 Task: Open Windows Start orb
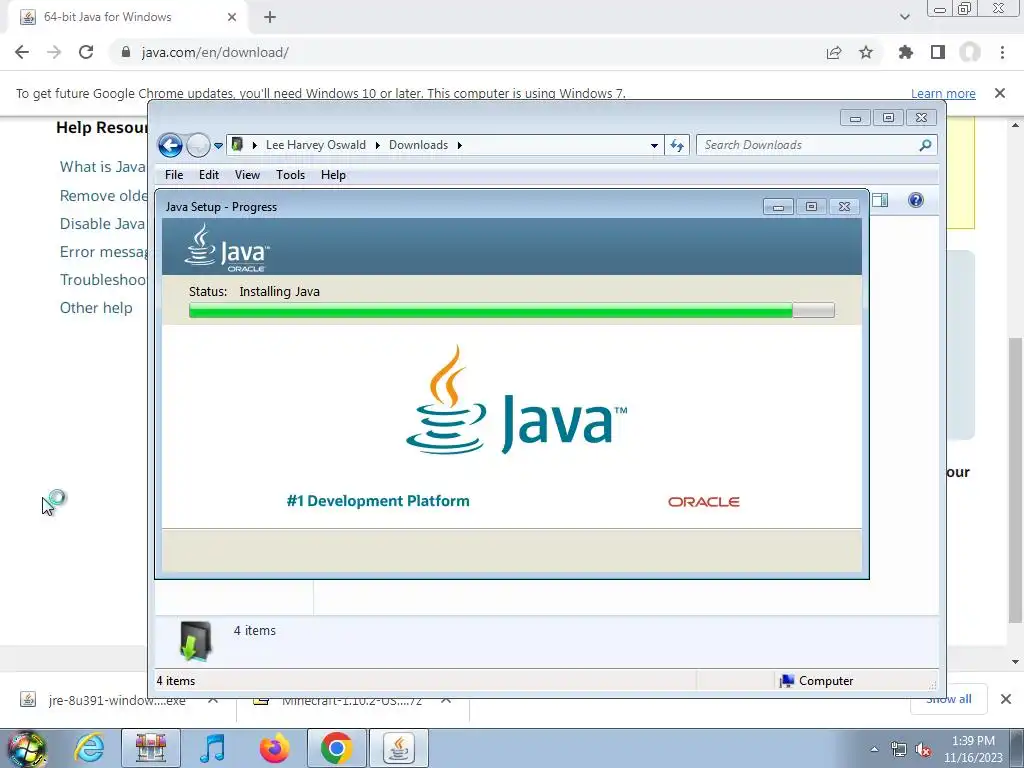click(x=27, y=748)
